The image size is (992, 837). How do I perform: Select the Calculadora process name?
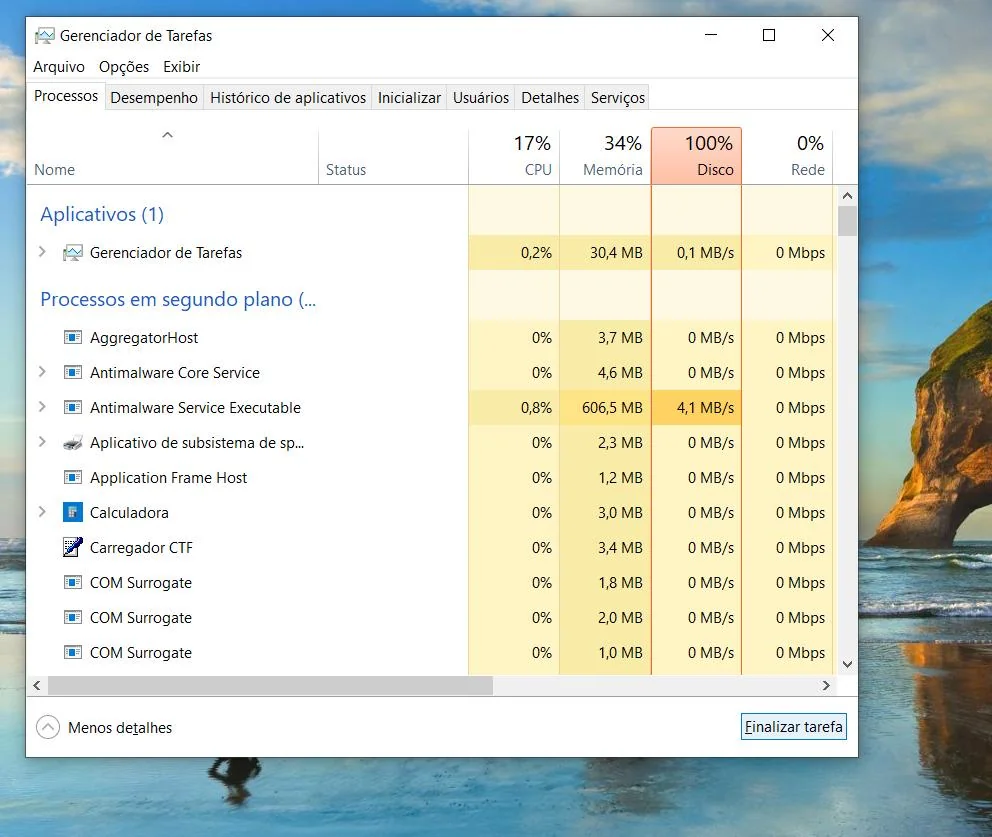tap(129, 512)
